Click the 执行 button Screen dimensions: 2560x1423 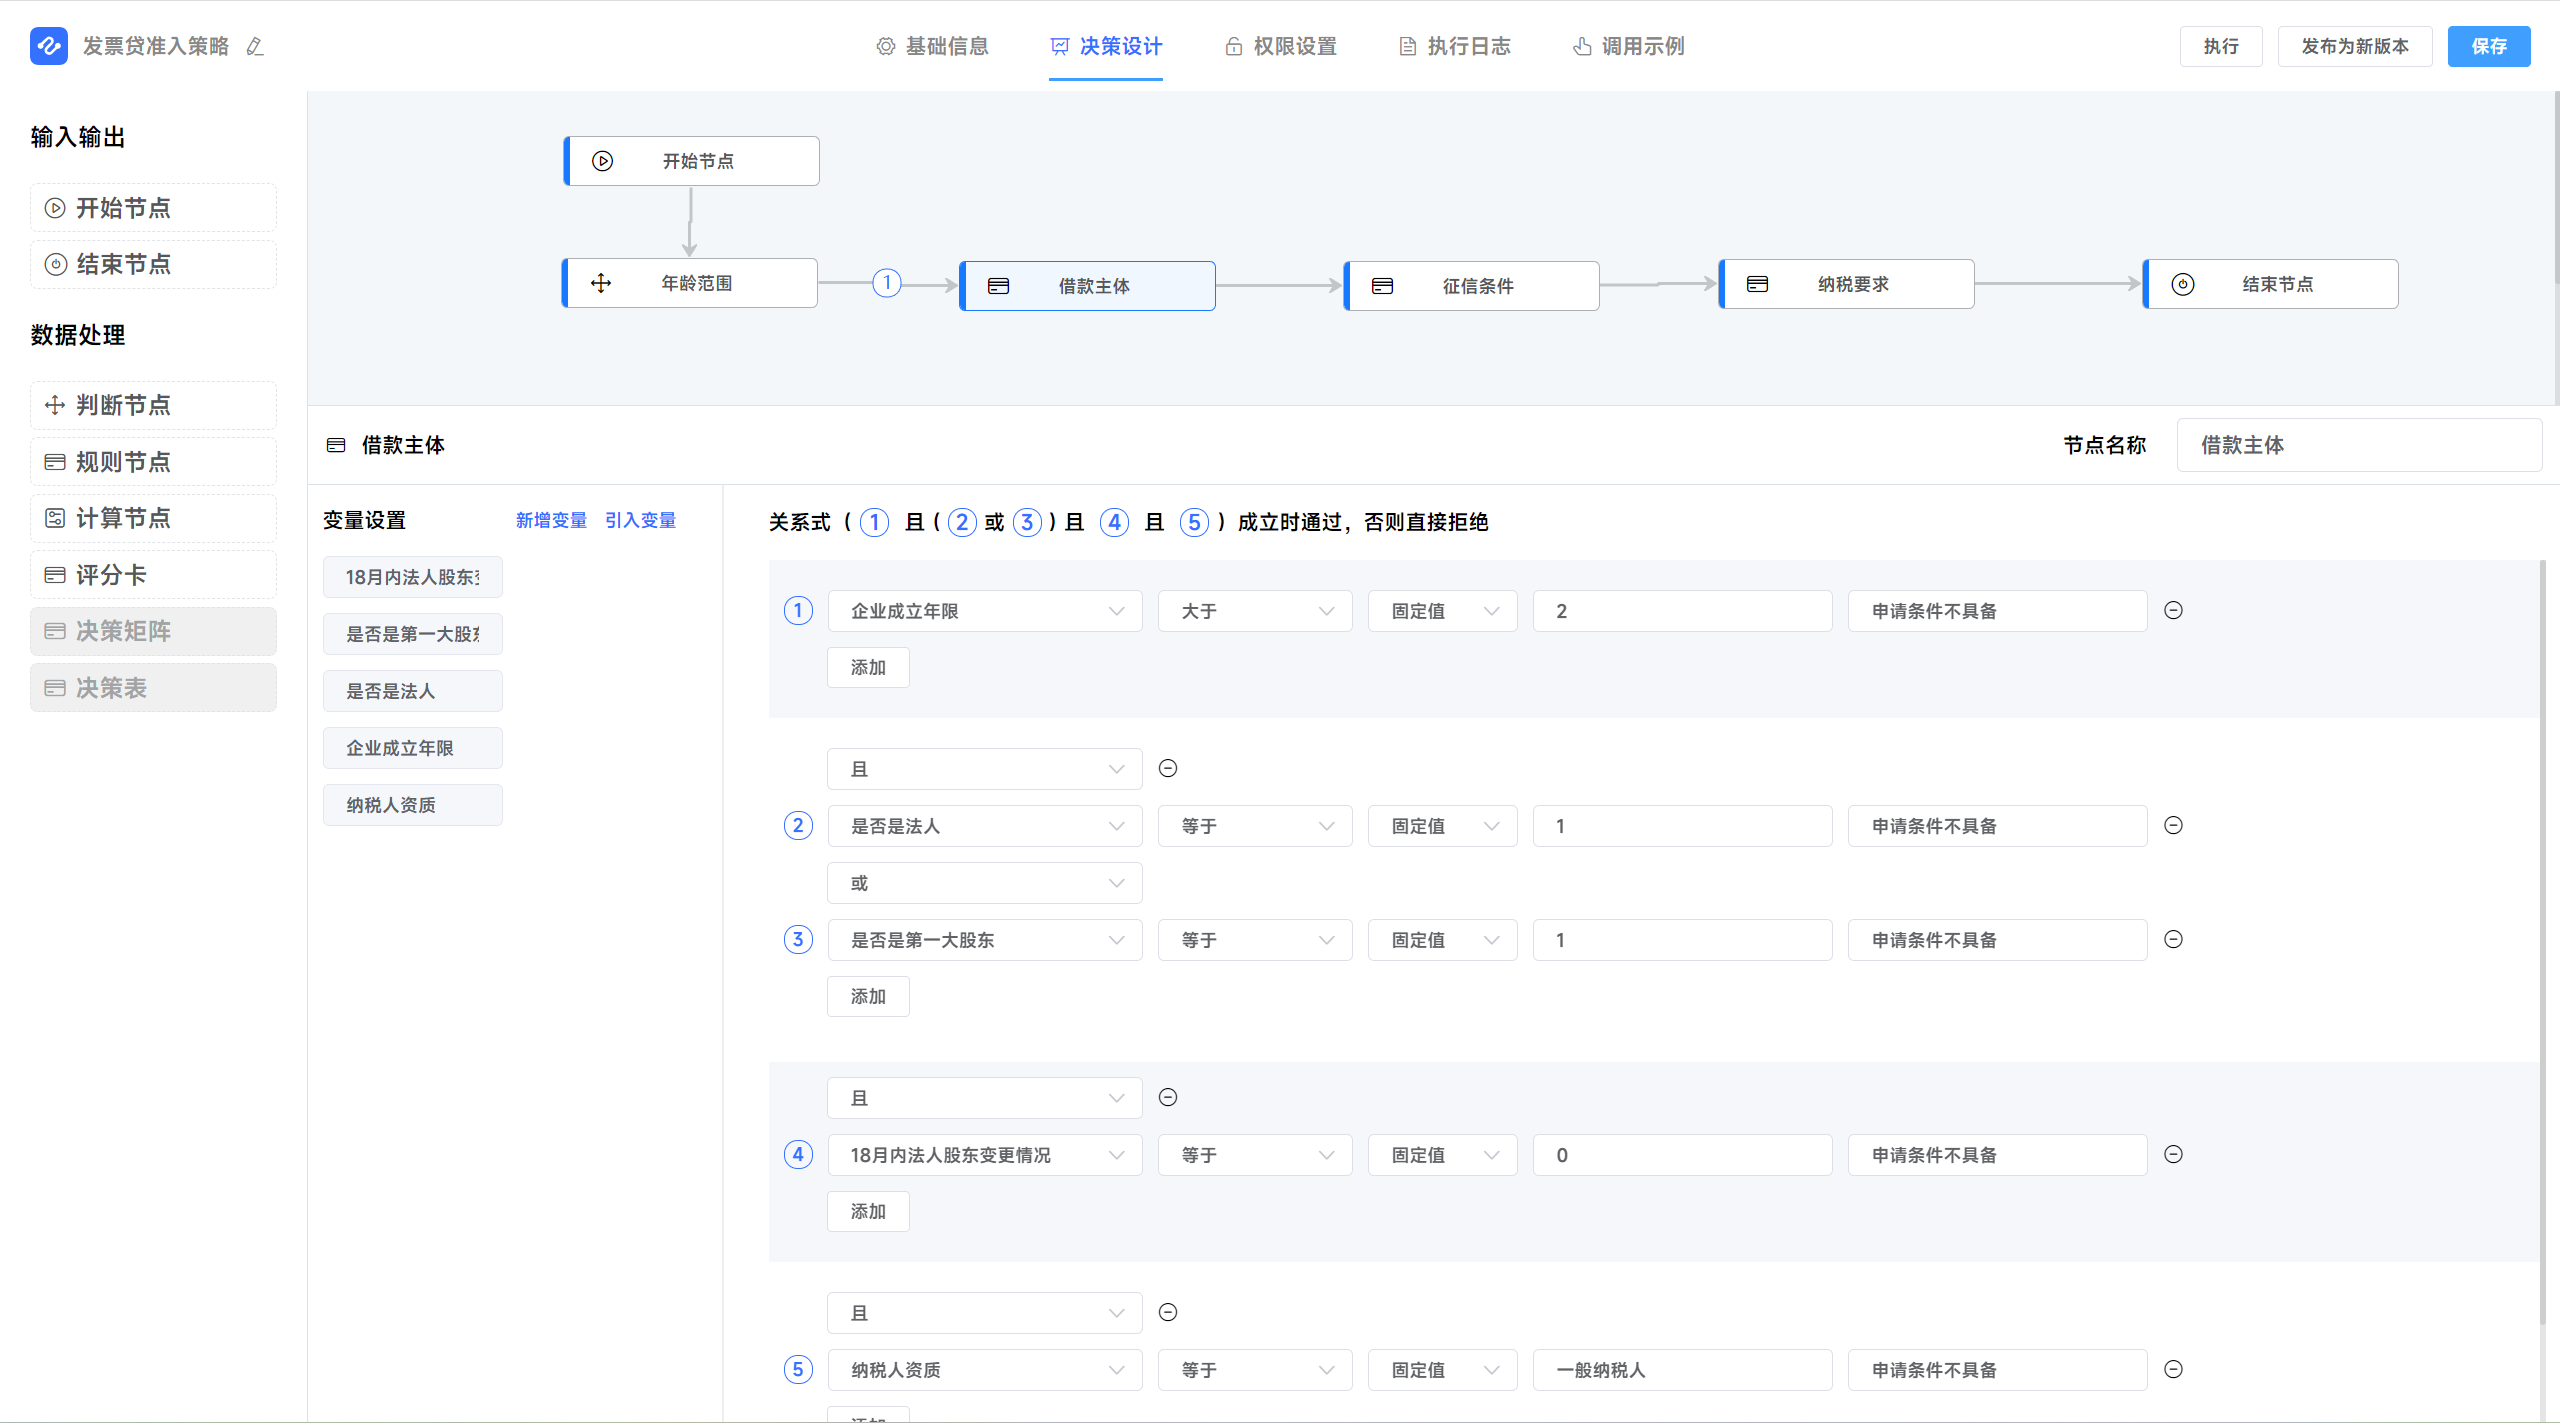pos(2221,46)
